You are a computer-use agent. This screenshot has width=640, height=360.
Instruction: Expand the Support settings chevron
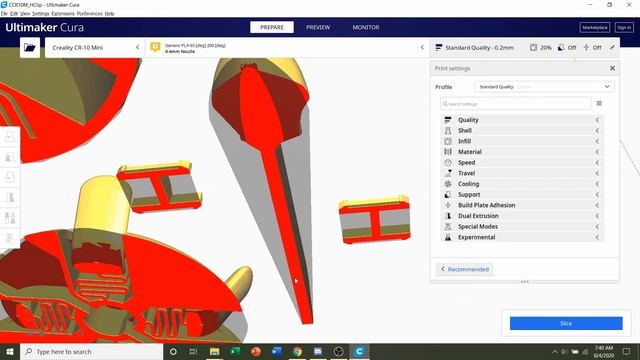coord(597,195)
